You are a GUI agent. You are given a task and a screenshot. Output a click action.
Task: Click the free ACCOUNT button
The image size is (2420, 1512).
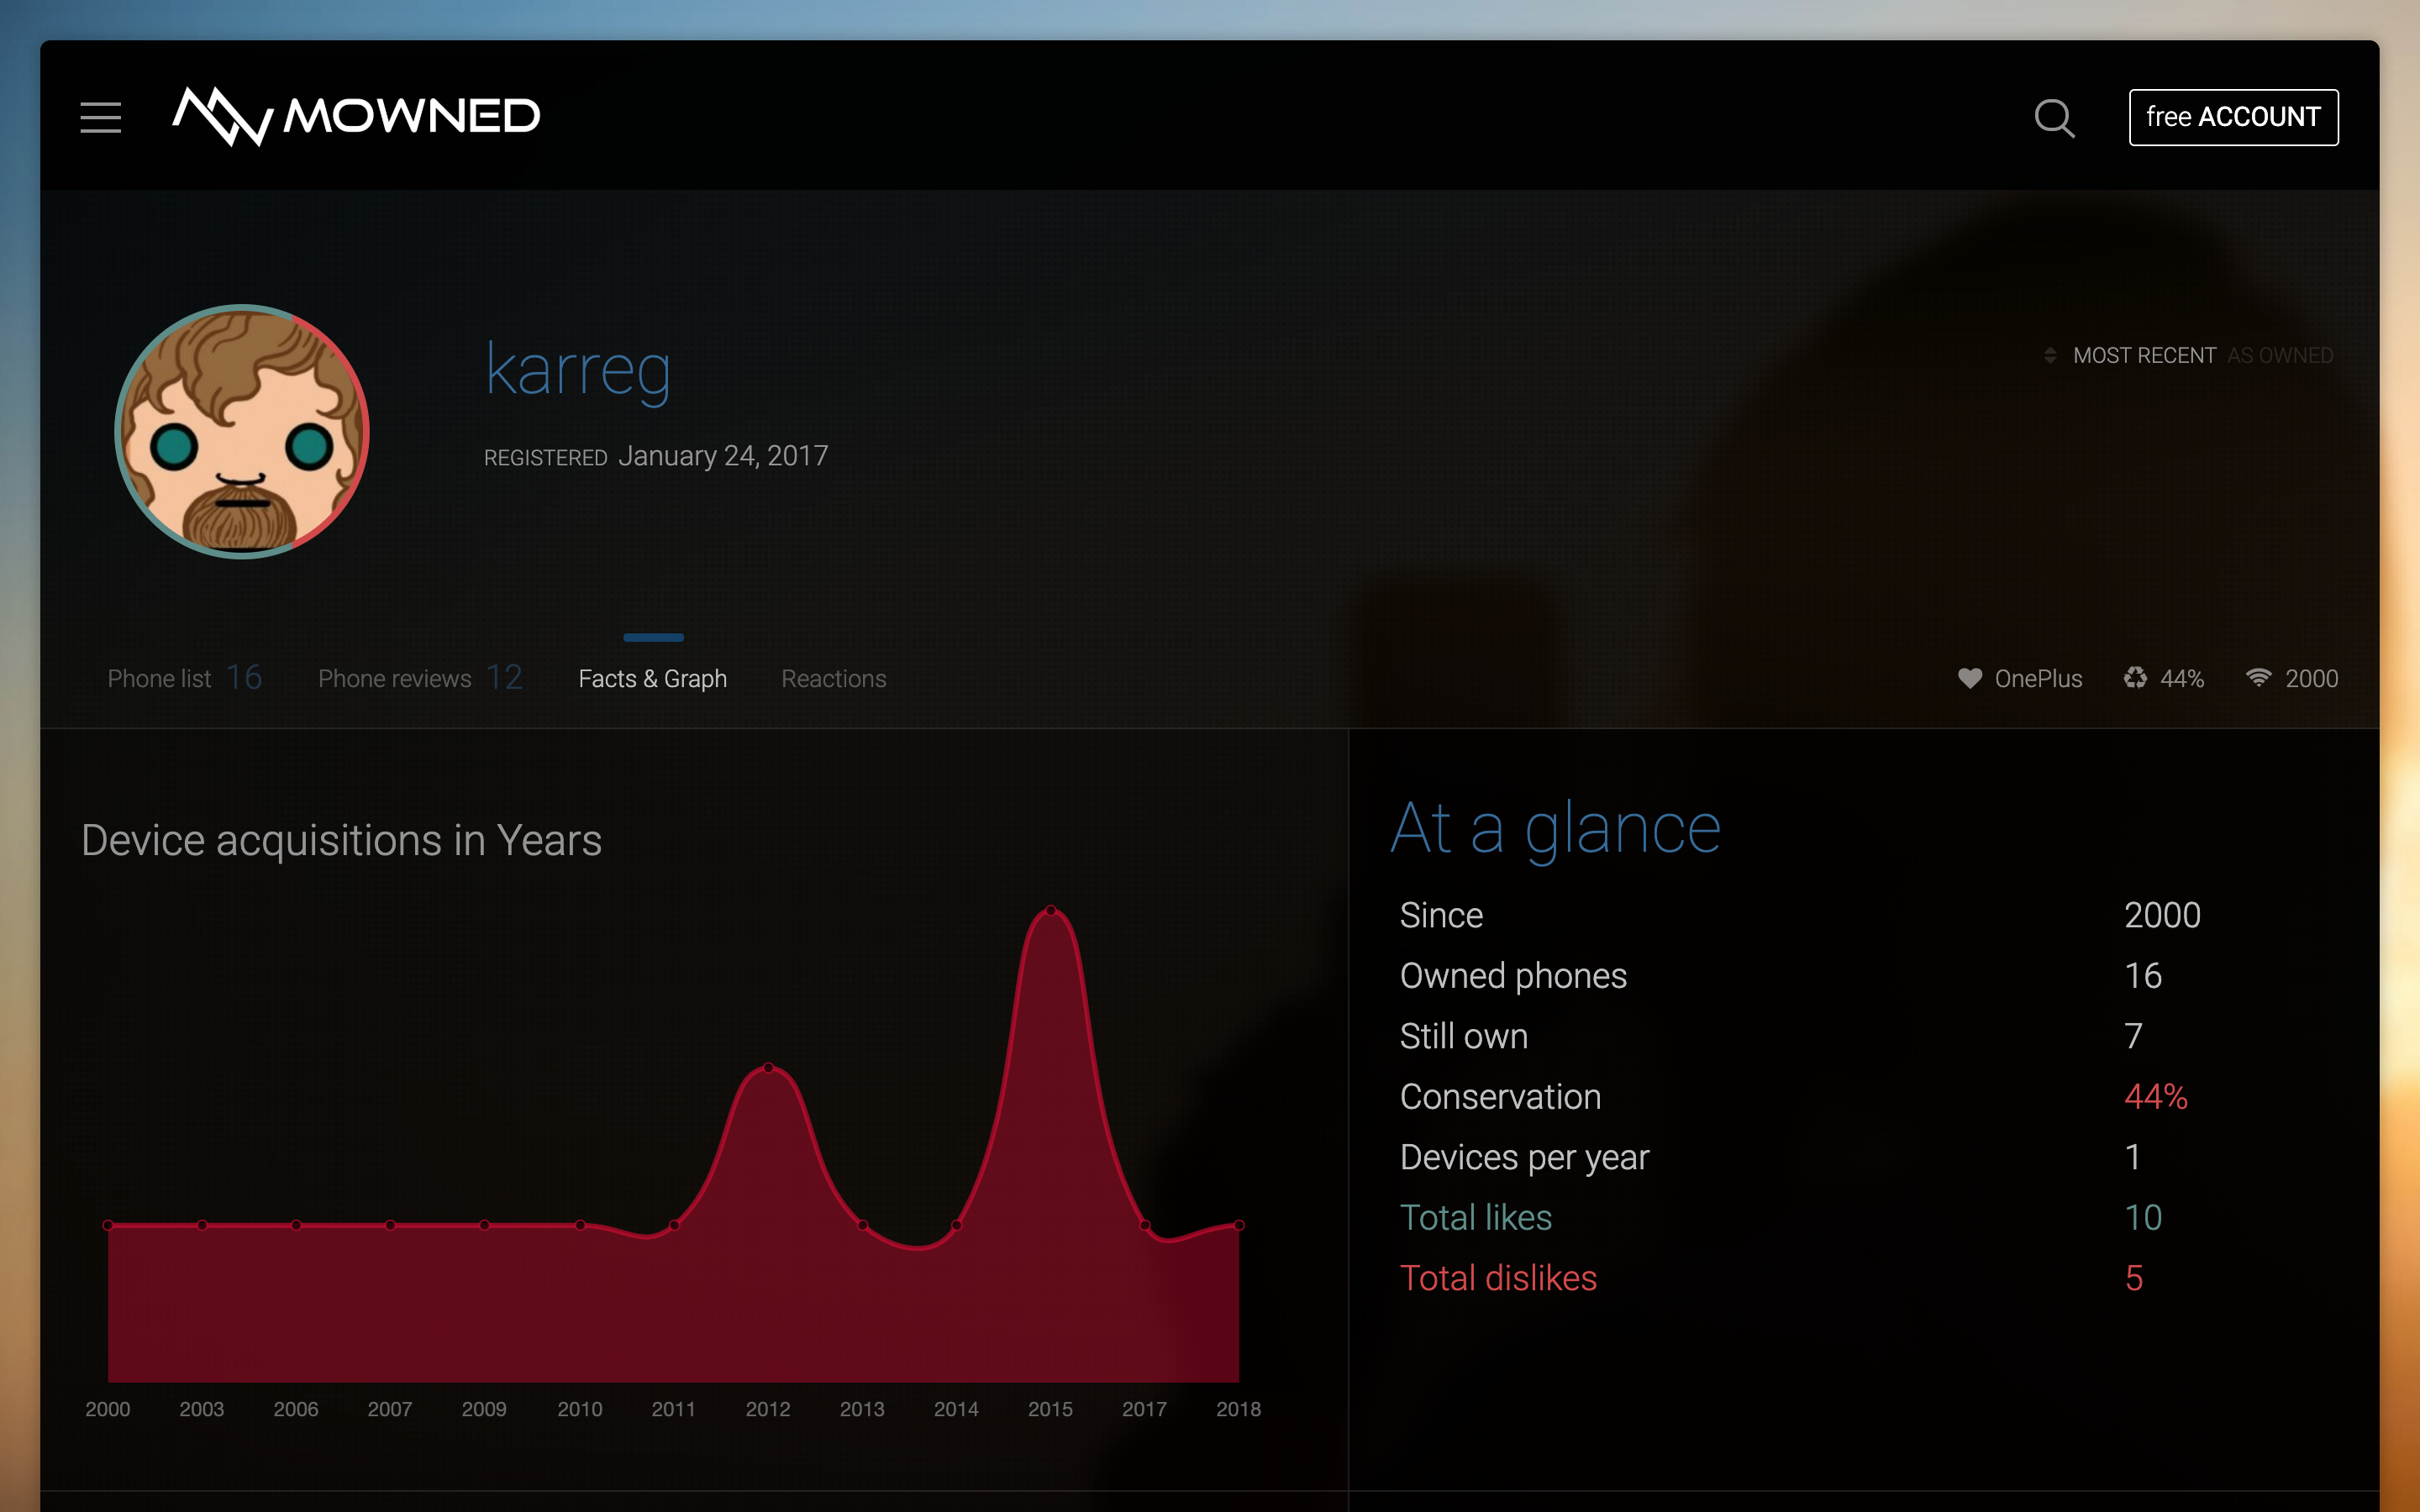tap(2233, 117)
